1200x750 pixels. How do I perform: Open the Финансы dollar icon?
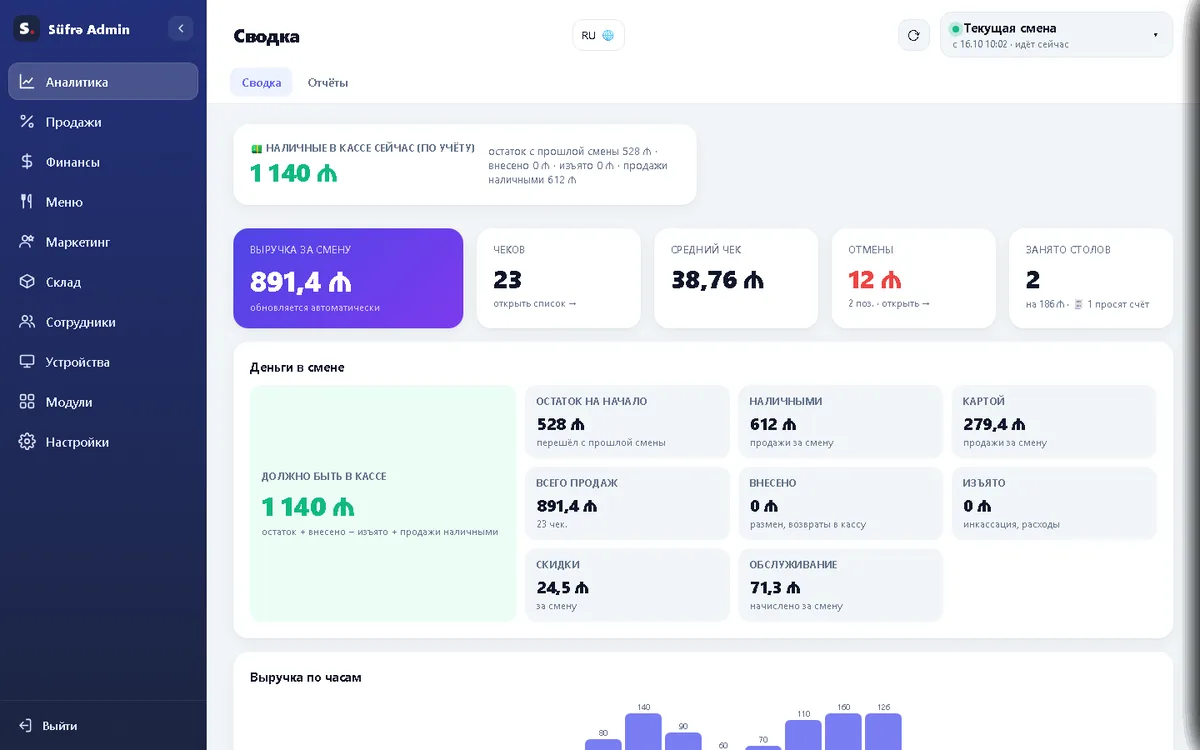coord(27,162)
